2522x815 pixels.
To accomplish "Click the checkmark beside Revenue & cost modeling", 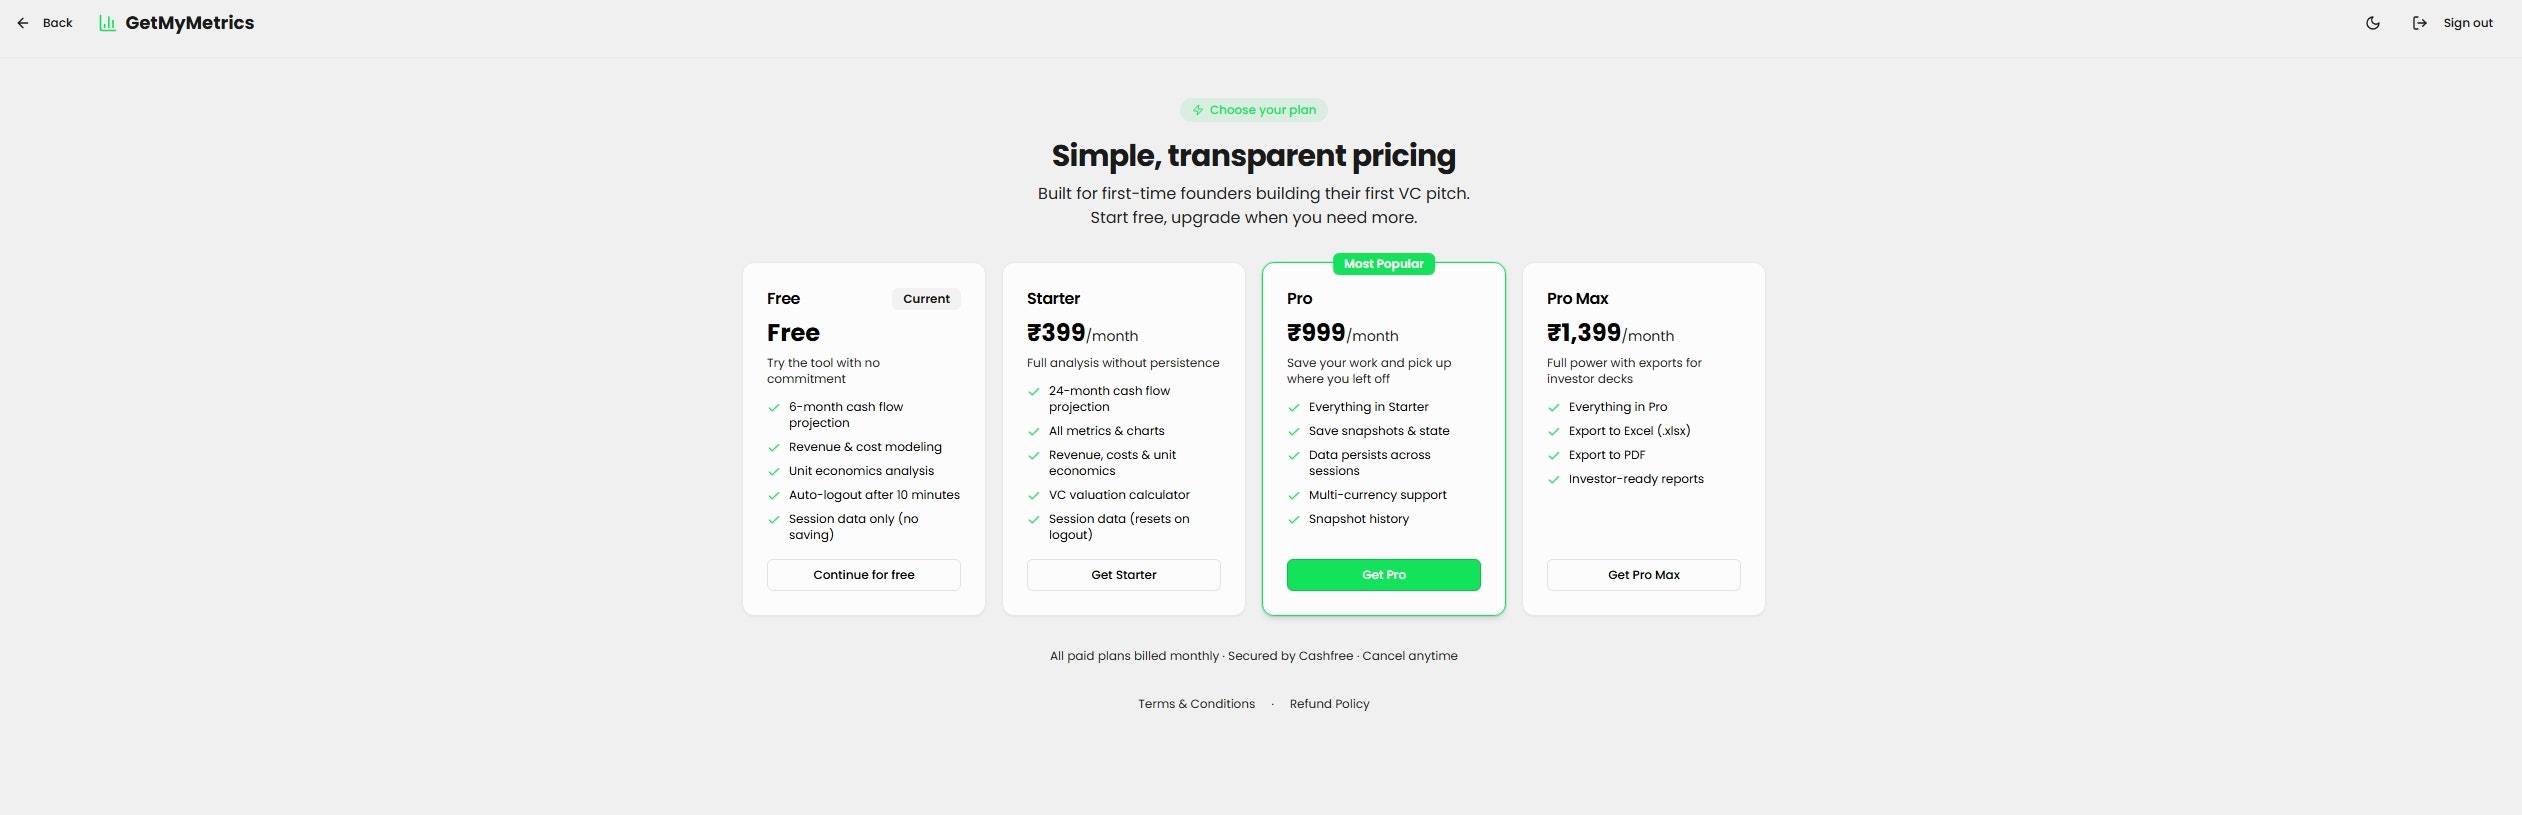I will click(774, 447).
